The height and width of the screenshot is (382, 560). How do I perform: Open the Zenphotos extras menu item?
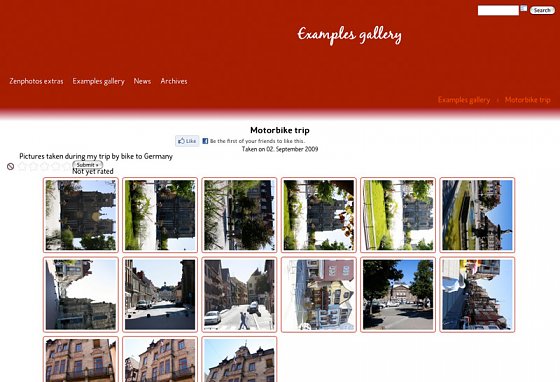(x=36, y=81)
